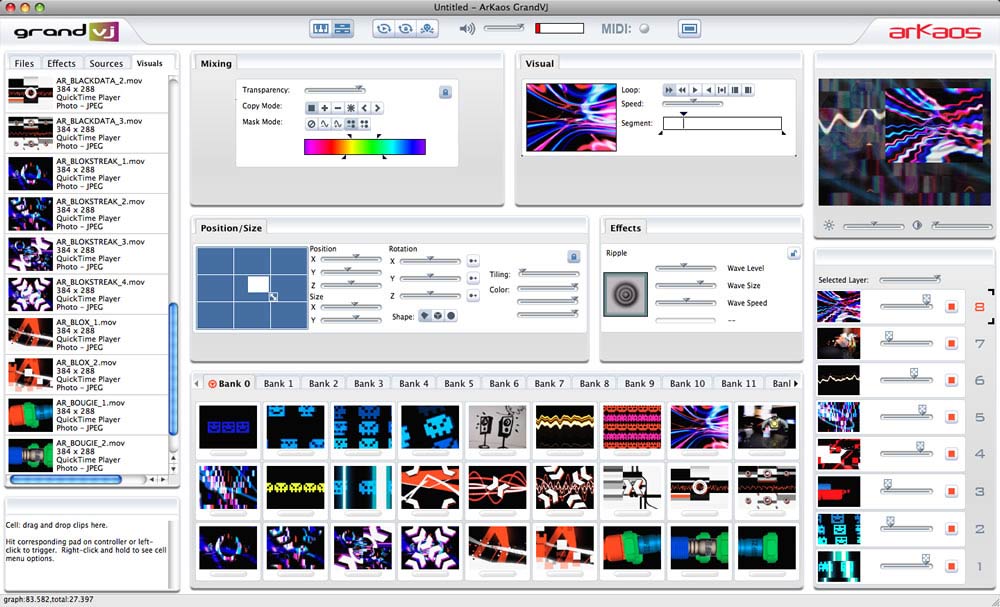Image resolution: width=1000 pixels, height=607 pixels.
Task: Select the solid square Copy Mode
Action: [x=311, y=108]
